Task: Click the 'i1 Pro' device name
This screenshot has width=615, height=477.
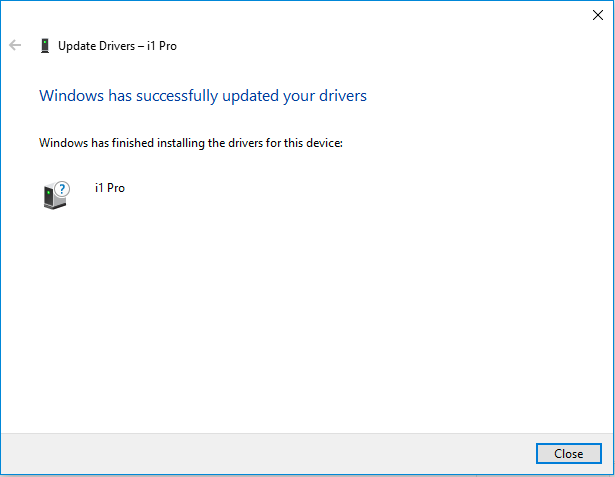Action: coord(110,188)
